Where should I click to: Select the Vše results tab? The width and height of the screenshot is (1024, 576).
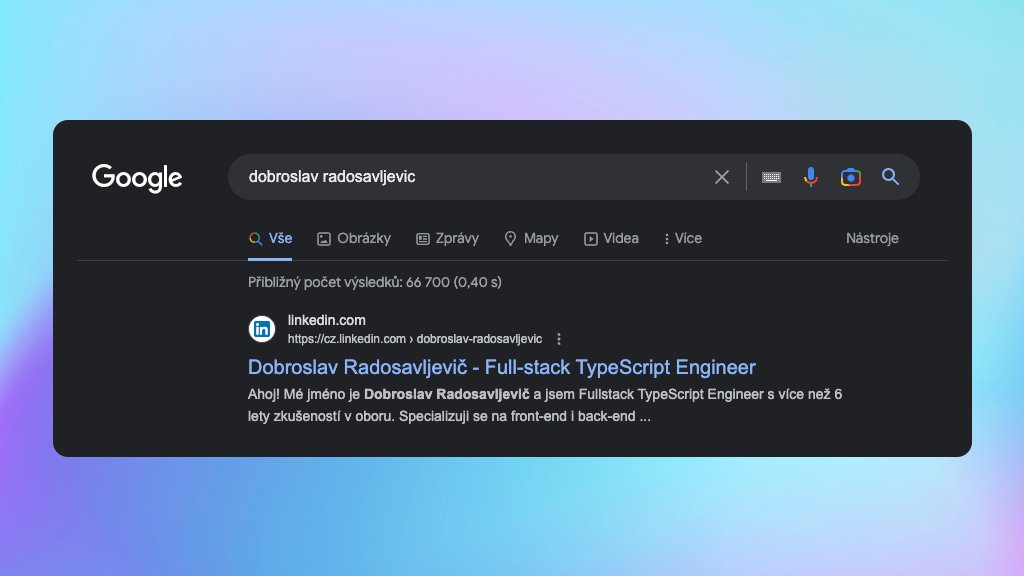click(270, 238)
